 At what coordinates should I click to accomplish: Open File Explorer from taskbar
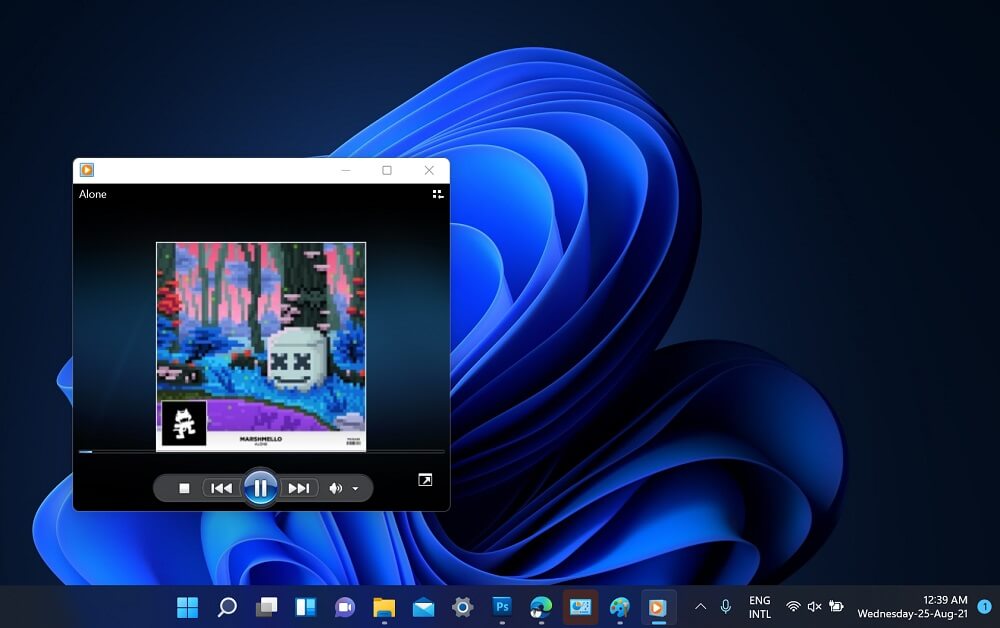click(384, 607)
